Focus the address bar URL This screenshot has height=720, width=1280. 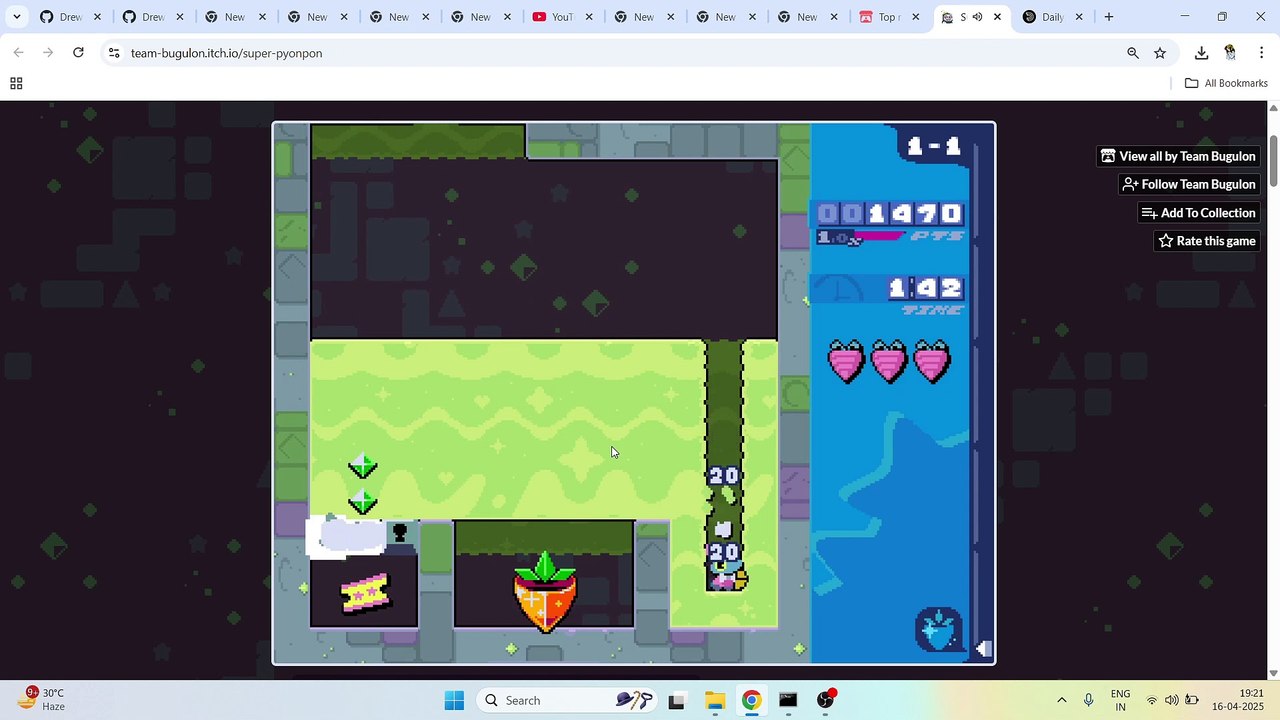pos(226,53)
